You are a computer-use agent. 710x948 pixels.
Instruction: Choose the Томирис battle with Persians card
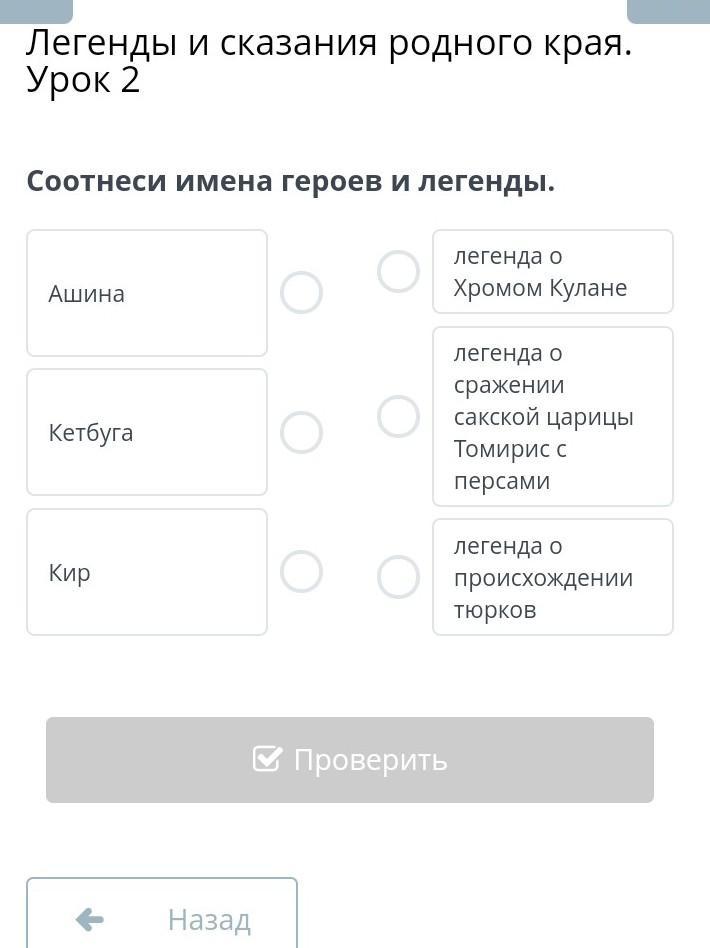click(x=552, y=416)
